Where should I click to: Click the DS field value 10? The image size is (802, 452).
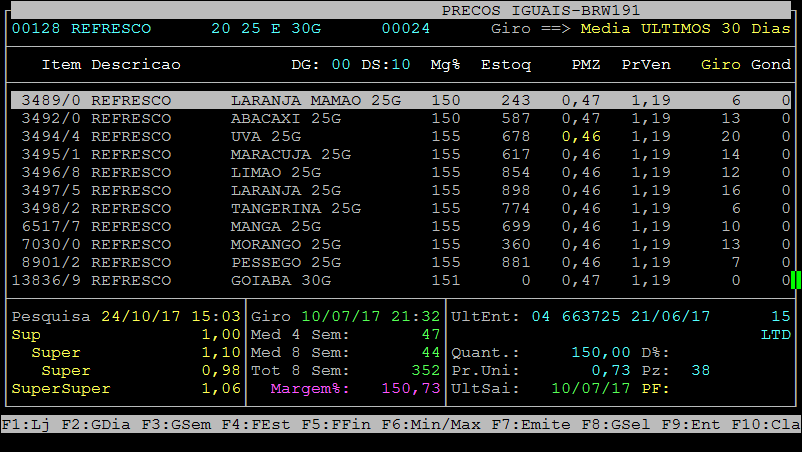pyautogui.click(x=401, y=65)
